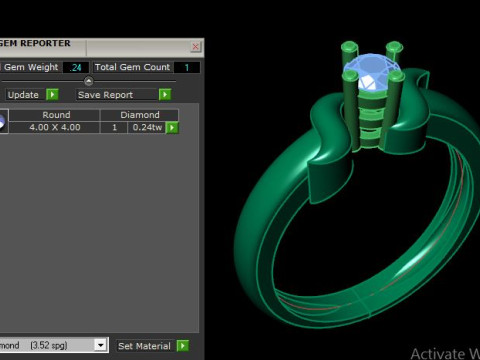480x360 pixels.
Task: Select the Diamond column header
Action: (x=140, y=115)
